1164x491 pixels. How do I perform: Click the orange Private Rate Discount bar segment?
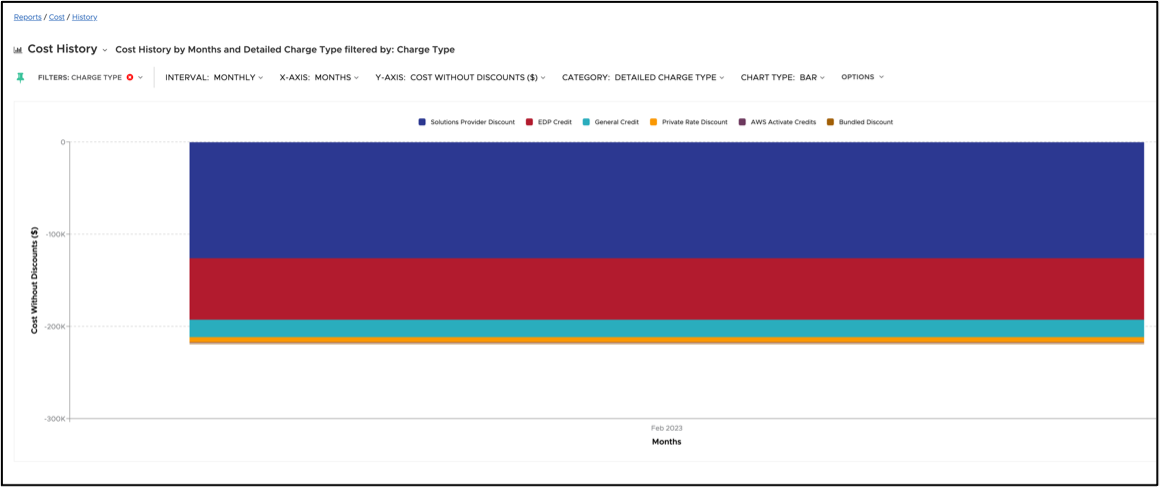[x=667, y=339]
